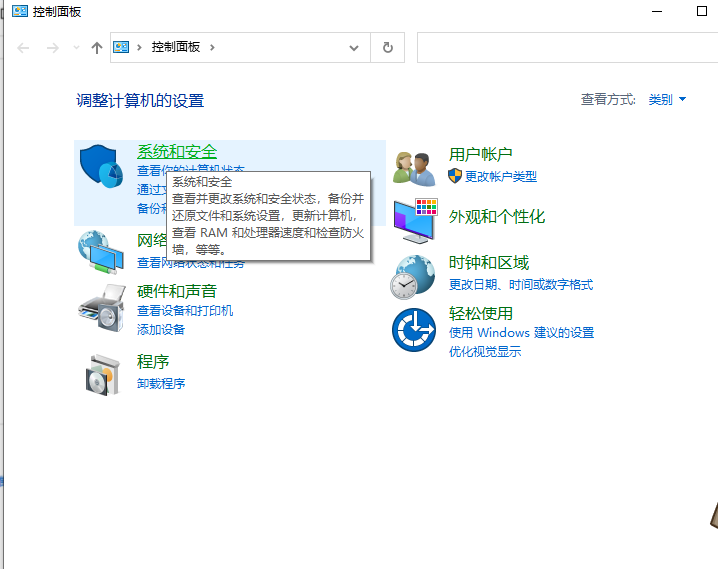Click the Hardware and Sound printer icon
The image size is (718, 569).
point(100,306)
